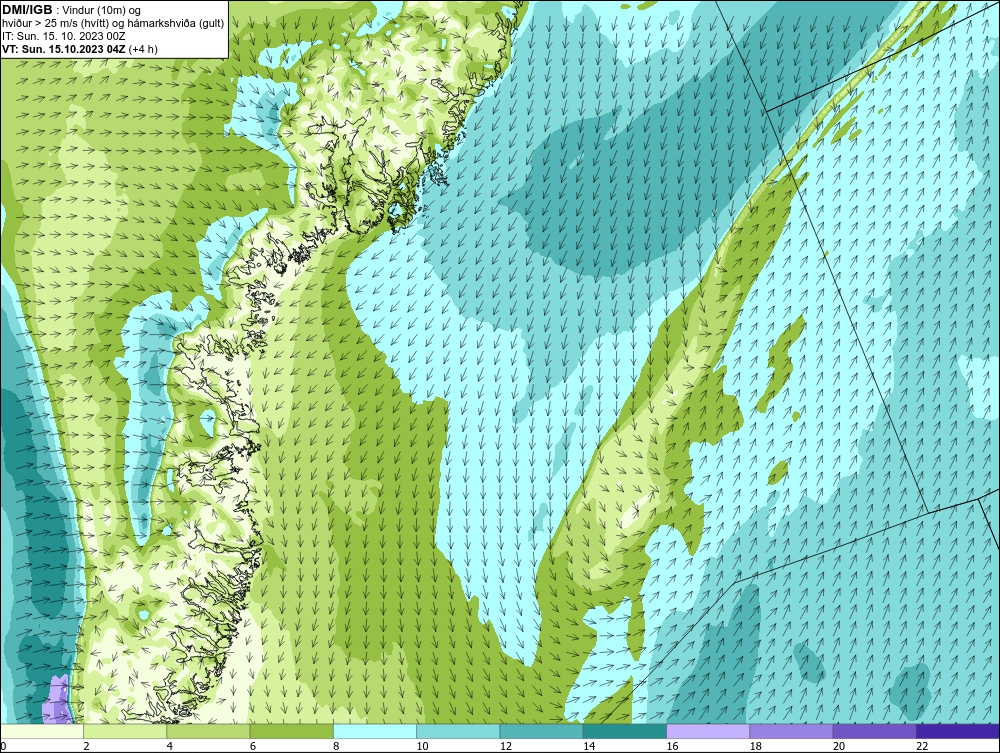Viewport: 1000px width, 753px height.
Task: Click the 'IT: Sun. 15. 10. 2023 00Z' line
Action: 64,36
